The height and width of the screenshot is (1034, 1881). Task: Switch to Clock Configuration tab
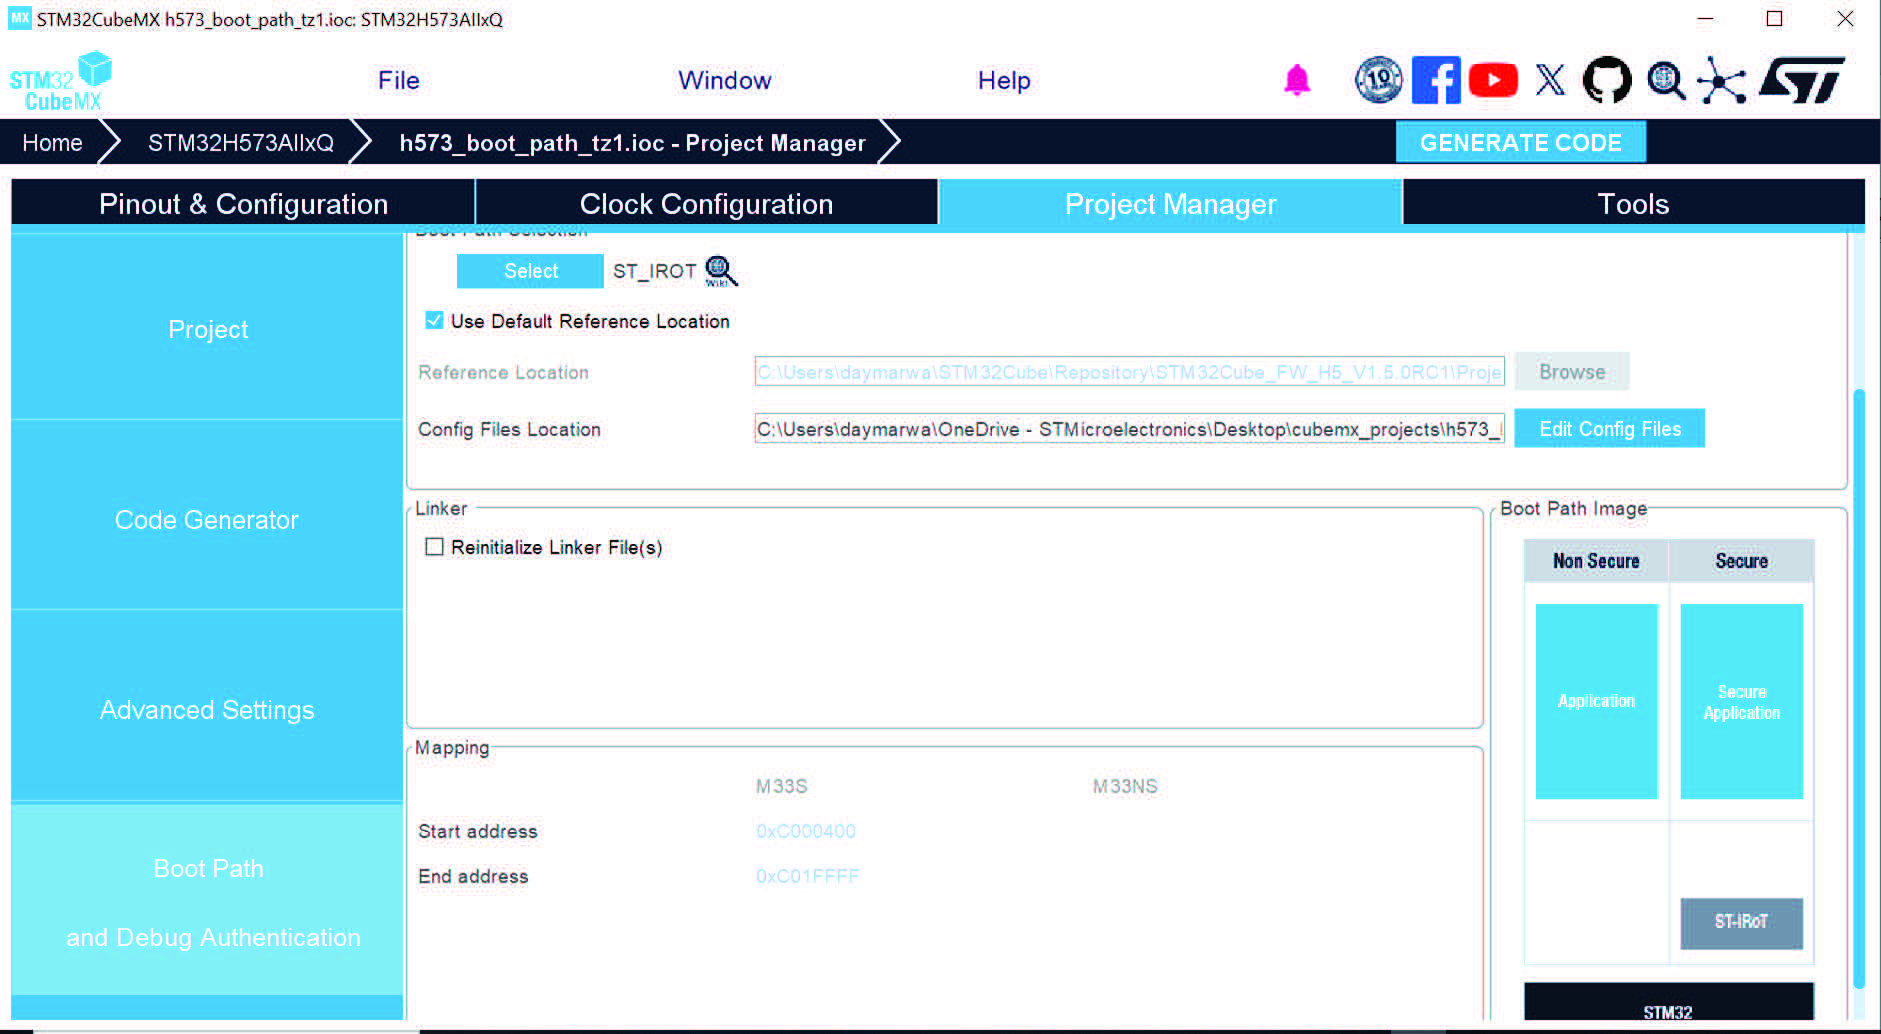pos(706,203)
